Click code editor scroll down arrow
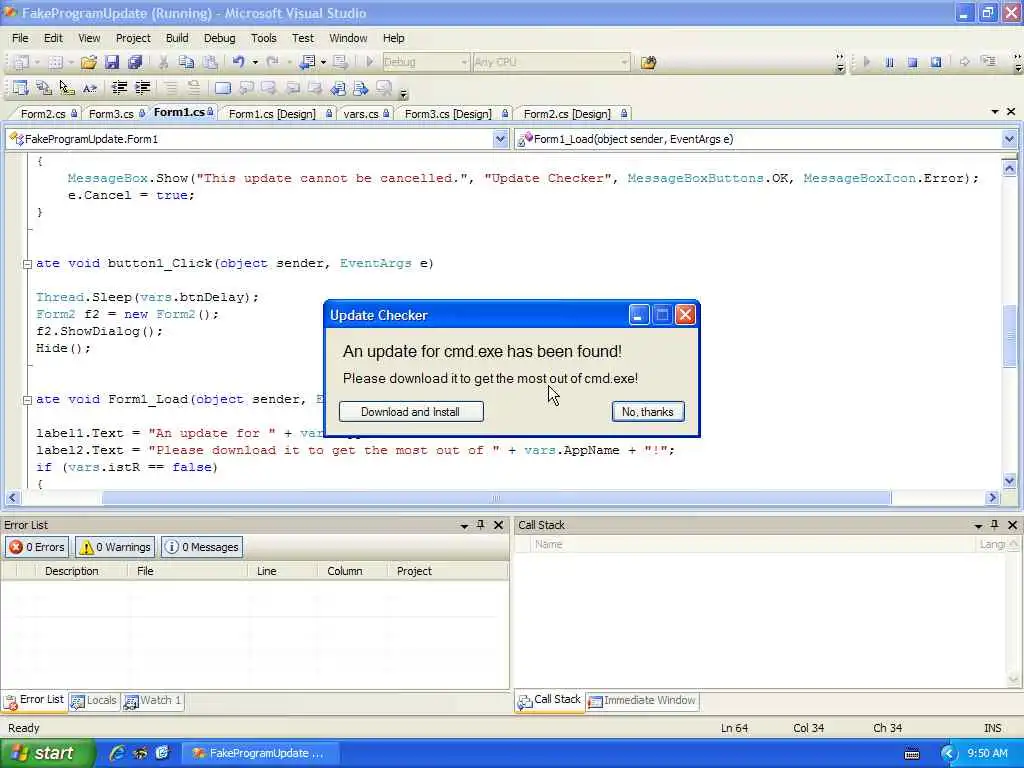The image size is (1024, 768). coord(1010,481)
